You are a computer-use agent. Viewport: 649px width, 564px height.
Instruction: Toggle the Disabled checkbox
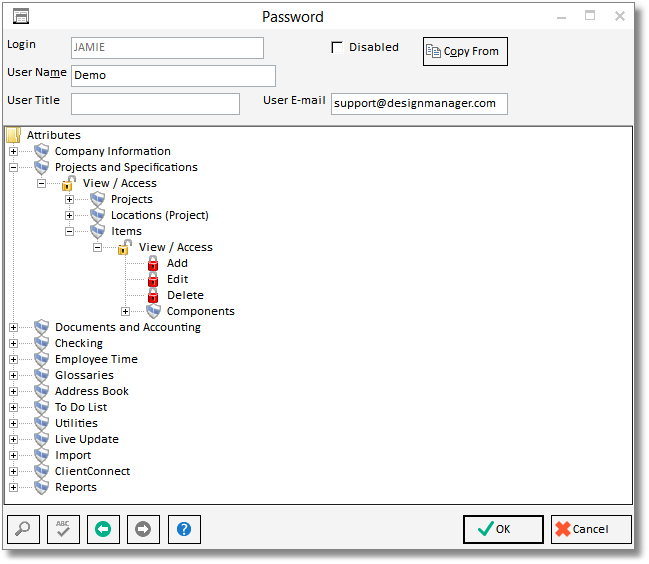click(337, 47)
